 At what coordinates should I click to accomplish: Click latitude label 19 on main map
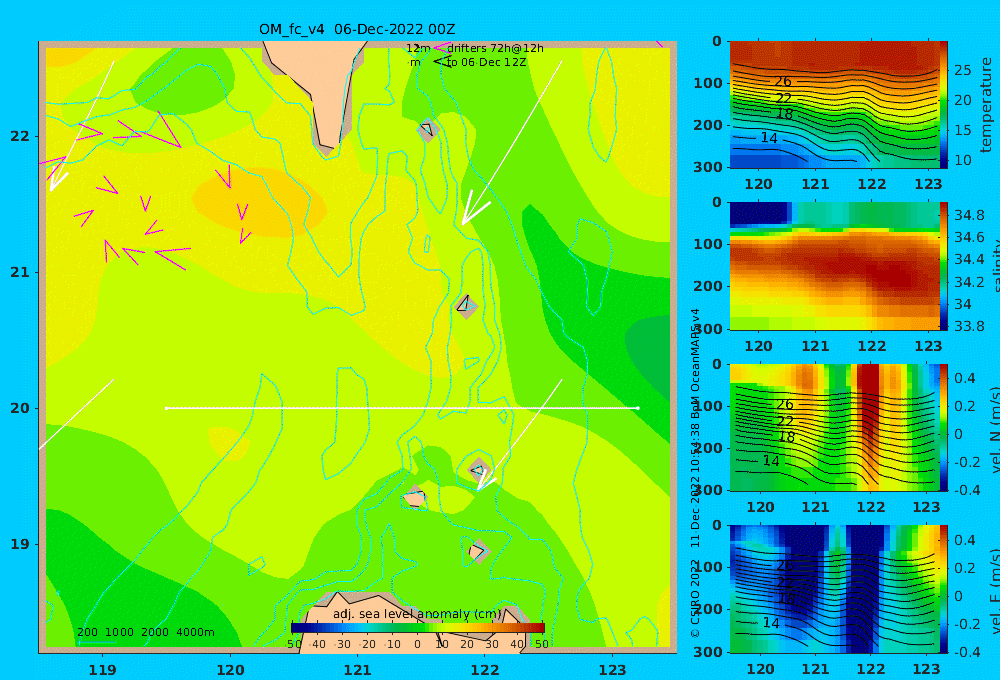click(20, 544)
